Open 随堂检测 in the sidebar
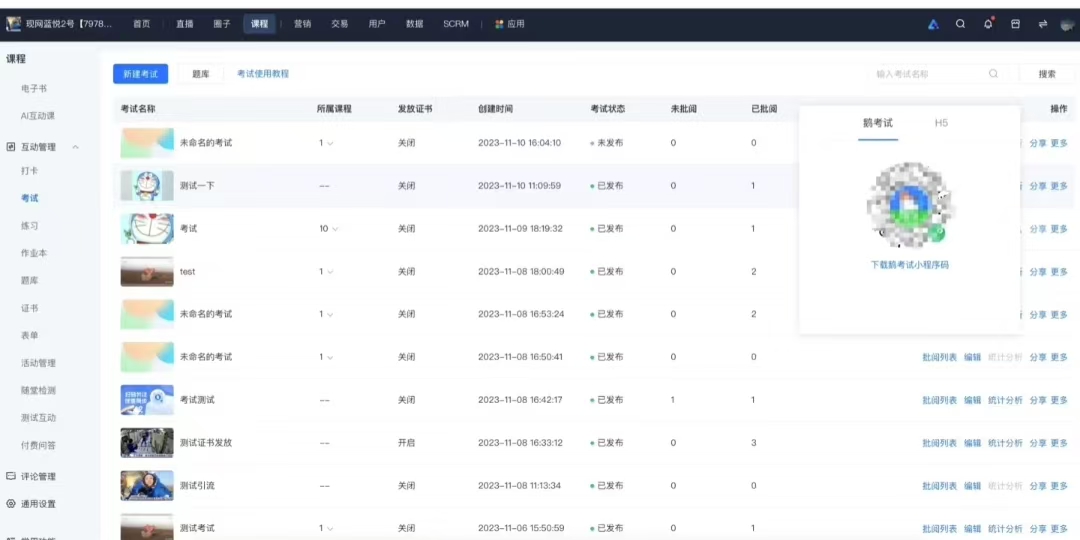Image resolution: width=1080 pixels, height=540 pixels. [x=38, y=391]
